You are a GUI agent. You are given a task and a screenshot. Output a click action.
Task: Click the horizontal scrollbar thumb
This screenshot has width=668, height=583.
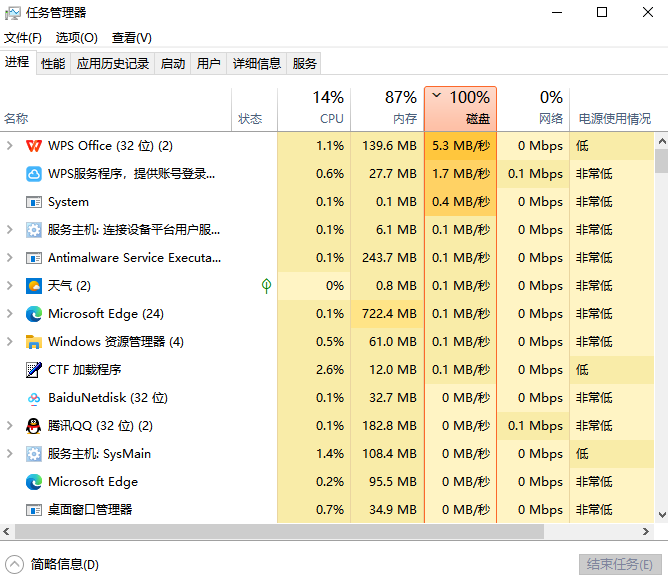tap(279, 531)
